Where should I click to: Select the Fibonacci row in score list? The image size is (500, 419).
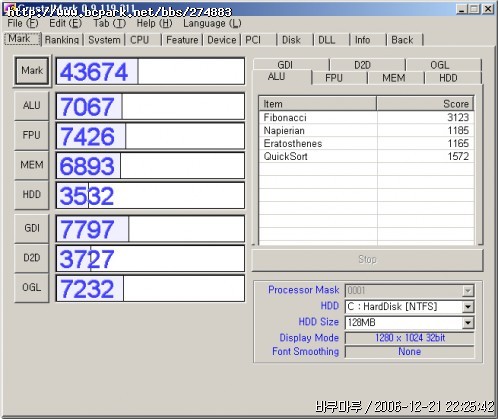click(366, 118)
